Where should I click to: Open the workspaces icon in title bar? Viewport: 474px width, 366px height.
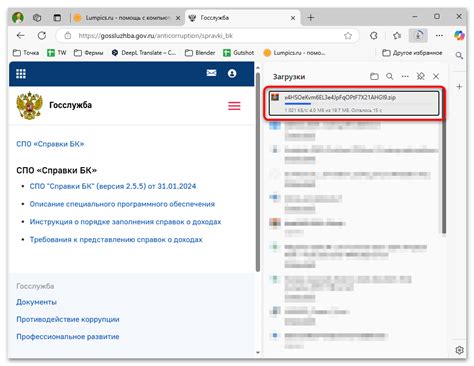pyautogui.click(x=37, y=18)
